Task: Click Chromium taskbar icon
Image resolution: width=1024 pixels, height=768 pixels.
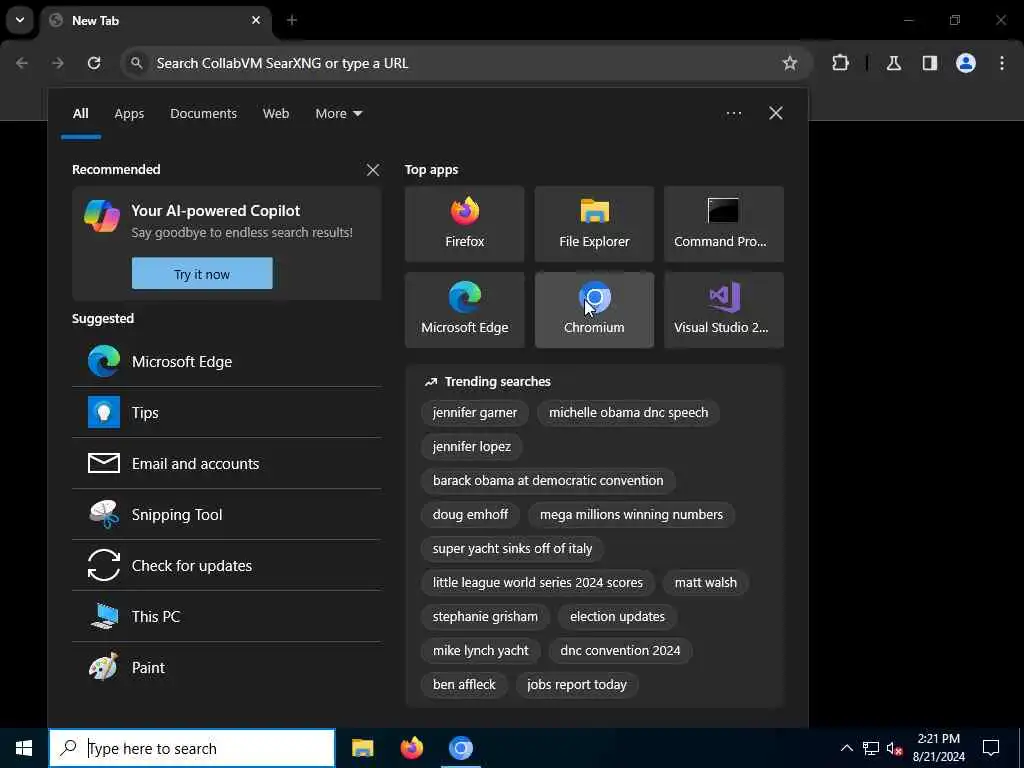Action: (460, 748)
